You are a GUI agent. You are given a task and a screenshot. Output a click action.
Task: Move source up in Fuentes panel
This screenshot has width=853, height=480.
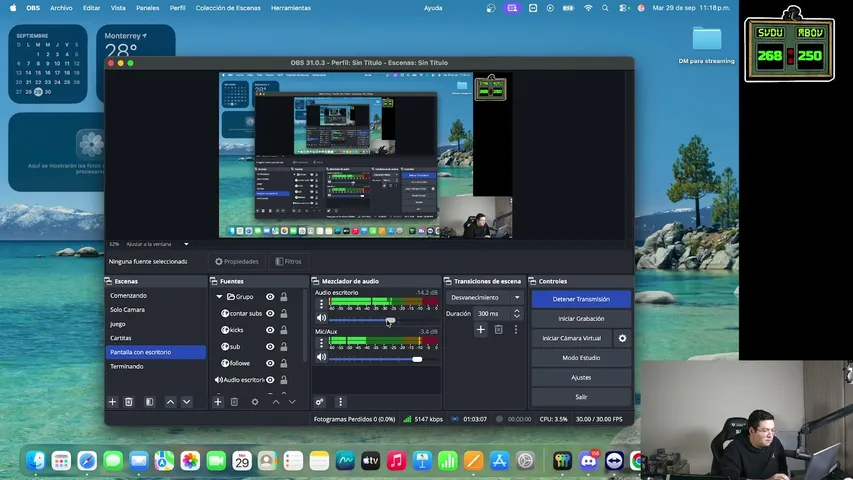click(276, 402)
